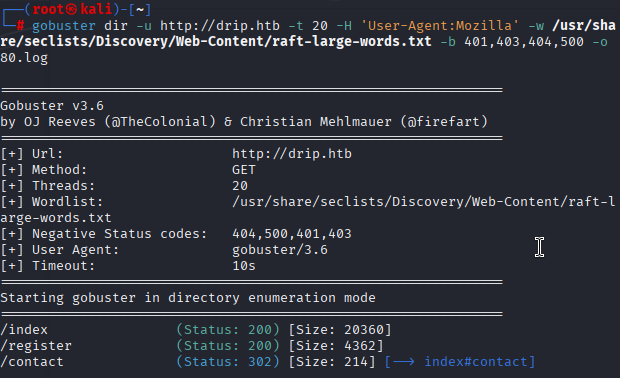The height and width of the screenshot is (378, 620).
Task: Click the '@firefart' author handle
Action: (444, 122)
